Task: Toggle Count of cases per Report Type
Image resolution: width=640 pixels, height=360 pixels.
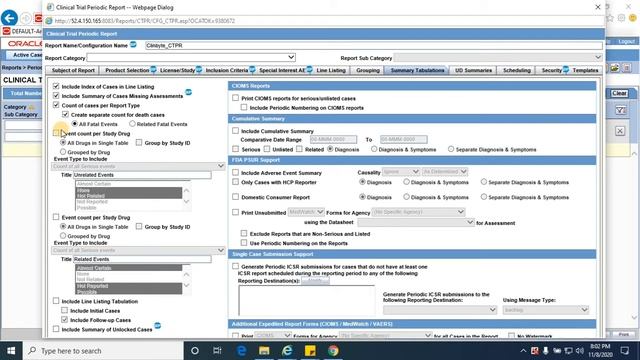Action: point(56,105)
